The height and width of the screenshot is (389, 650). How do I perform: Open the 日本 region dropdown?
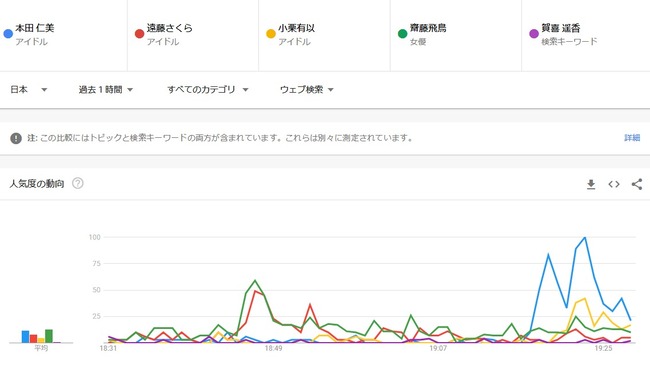[29, 90]
